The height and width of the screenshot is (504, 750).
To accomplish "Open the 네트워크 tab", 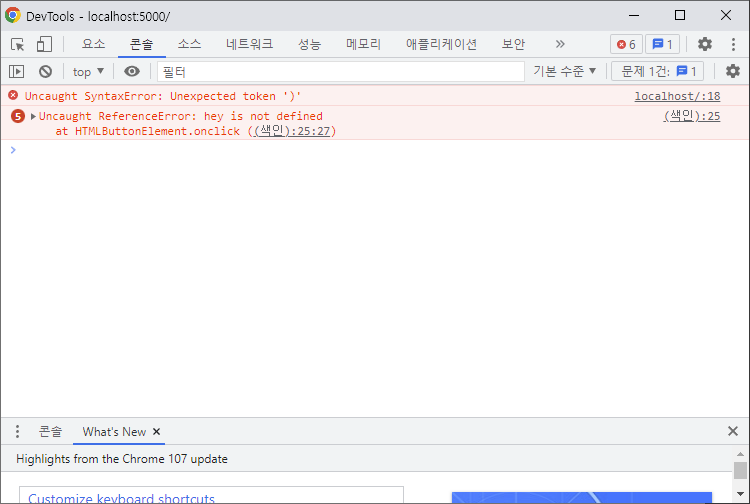I will (249, 44).
